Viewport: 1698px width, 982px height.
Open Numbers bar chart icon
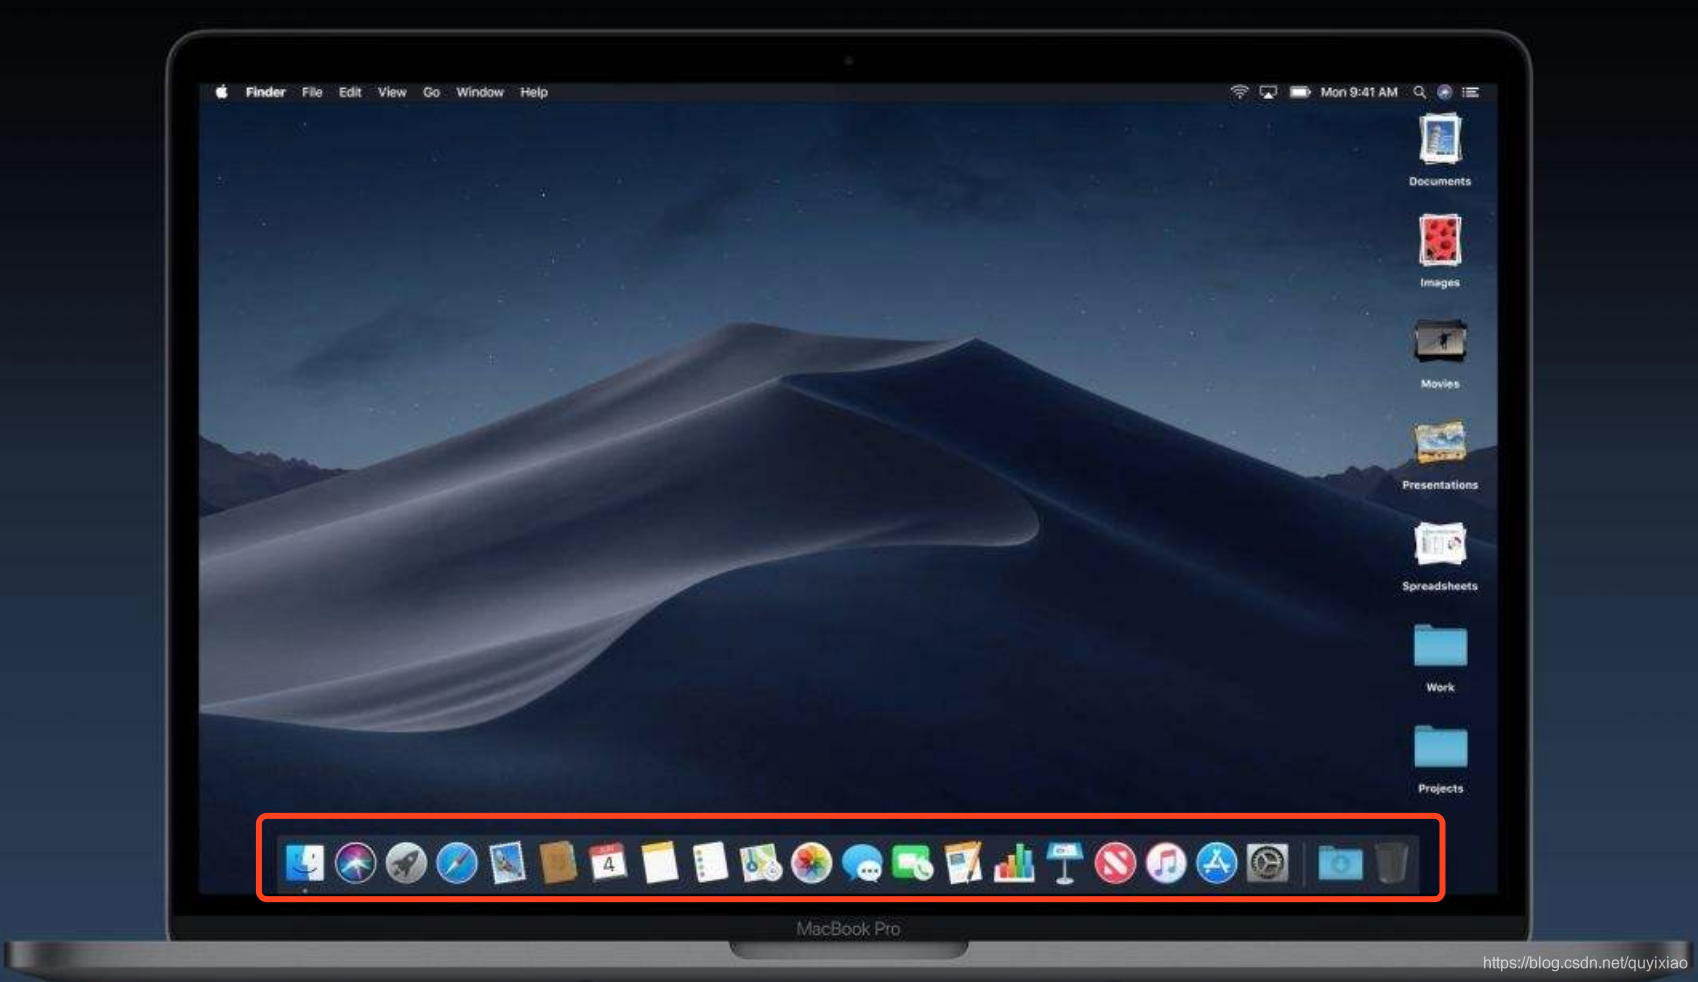tap(1014, 862)
